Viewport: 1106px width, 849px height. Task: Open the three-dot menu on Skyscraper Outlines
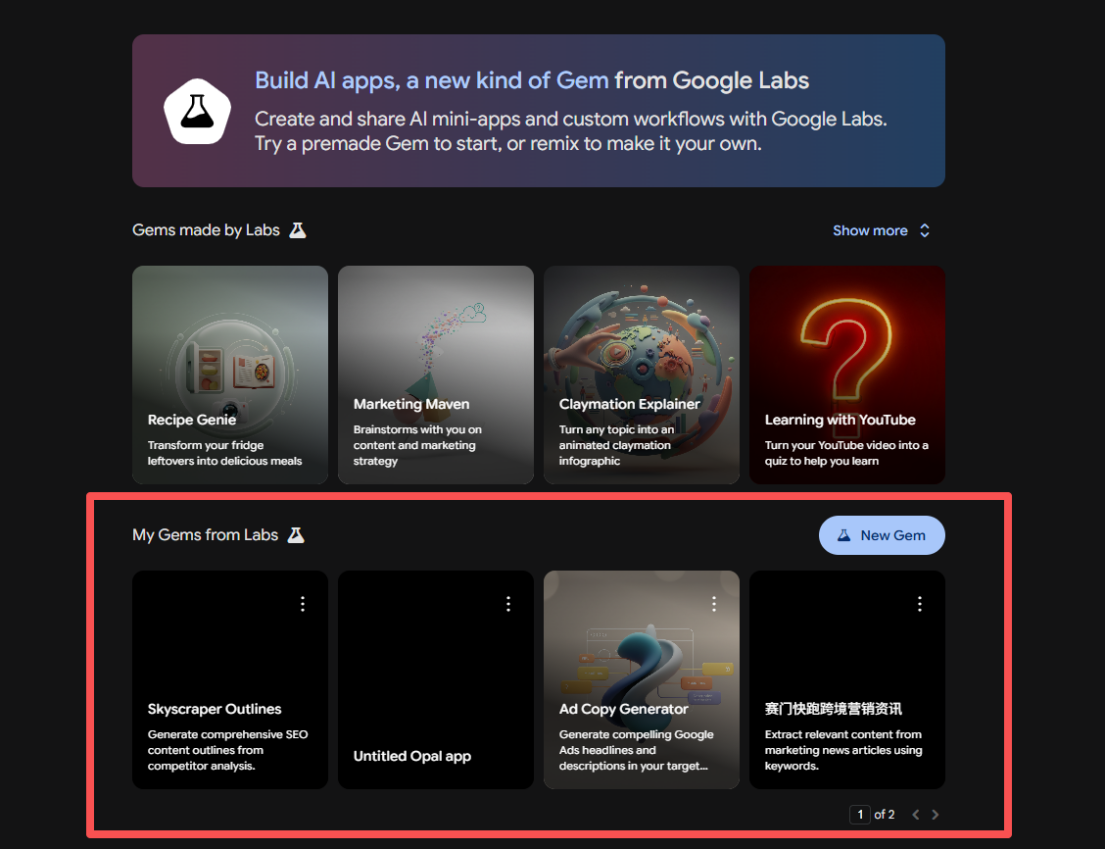pyautogui.click(x=303, y=604)
